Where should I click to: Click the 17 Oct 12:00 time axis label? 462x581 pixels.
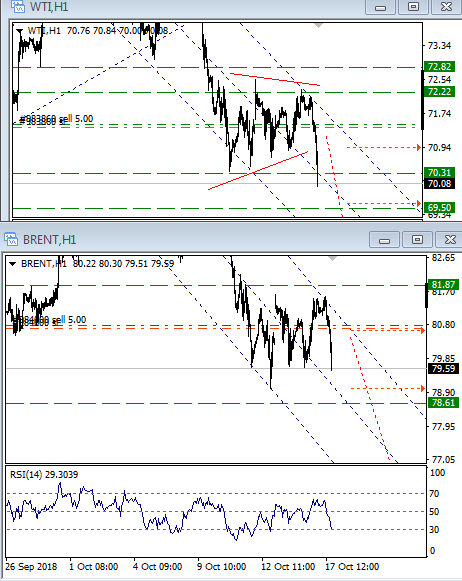point(352,567)
